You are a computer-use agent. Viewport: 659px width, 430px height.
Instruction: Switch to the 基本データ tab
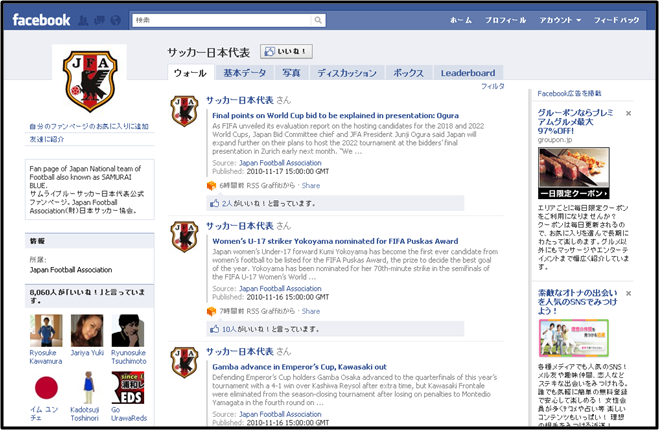(x=245, y=73)
